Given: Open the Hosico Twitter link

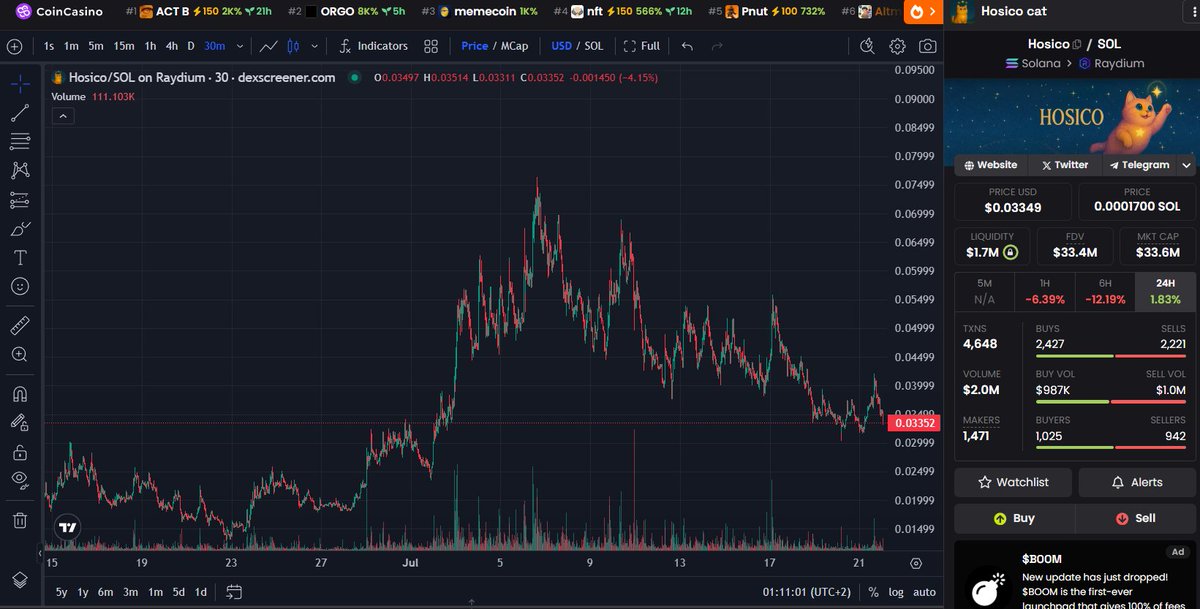Looking at the screenshot, I should click(1065, 165).
